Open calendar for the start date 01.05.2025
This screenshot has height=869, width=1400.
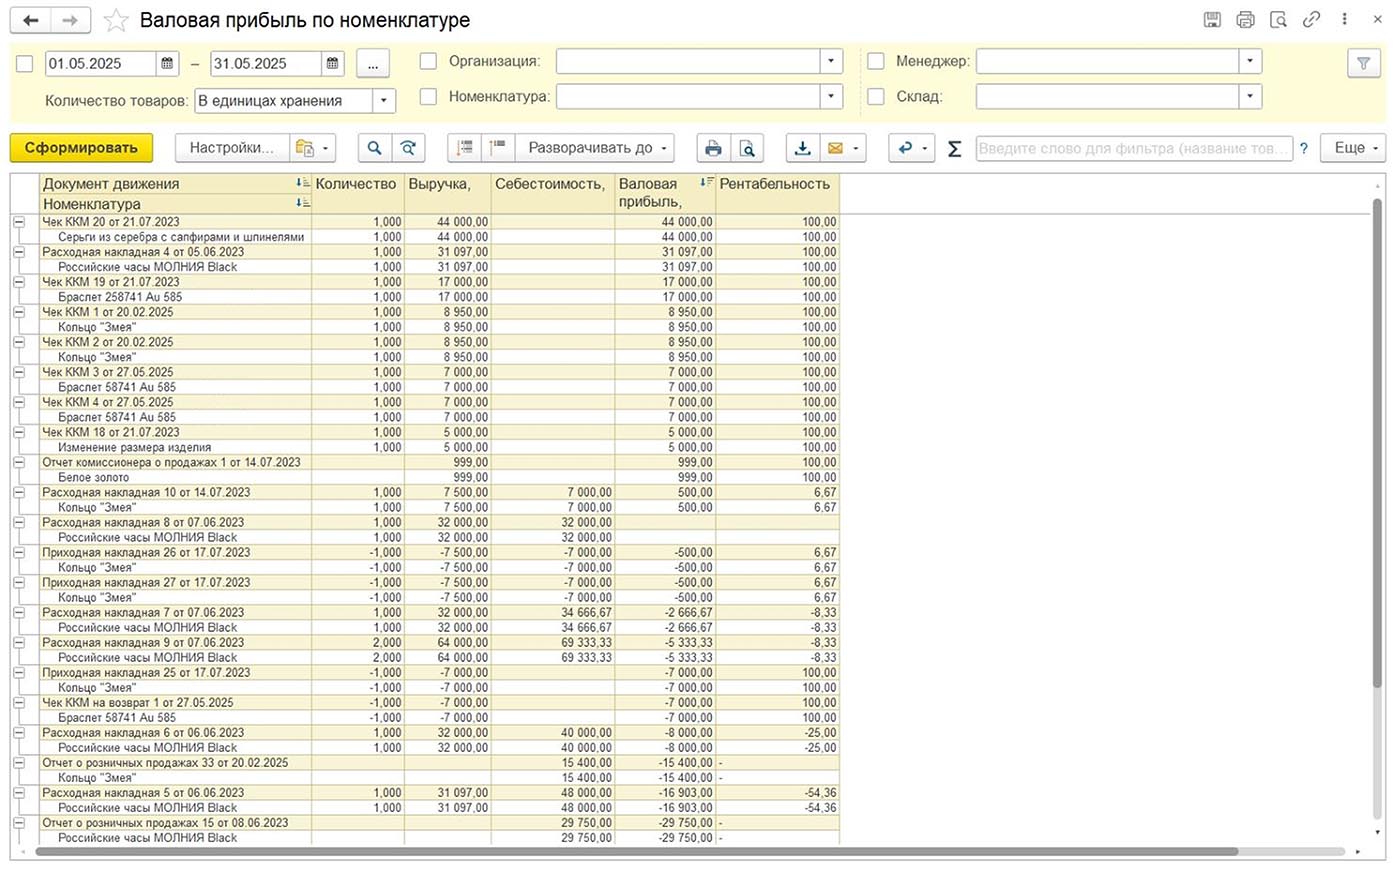click(x=167, y=64)
